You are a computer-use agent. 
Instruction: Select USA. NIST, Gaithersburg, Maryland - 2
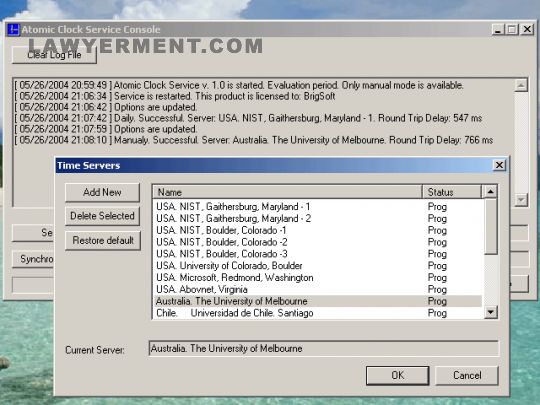coord(318,218)
